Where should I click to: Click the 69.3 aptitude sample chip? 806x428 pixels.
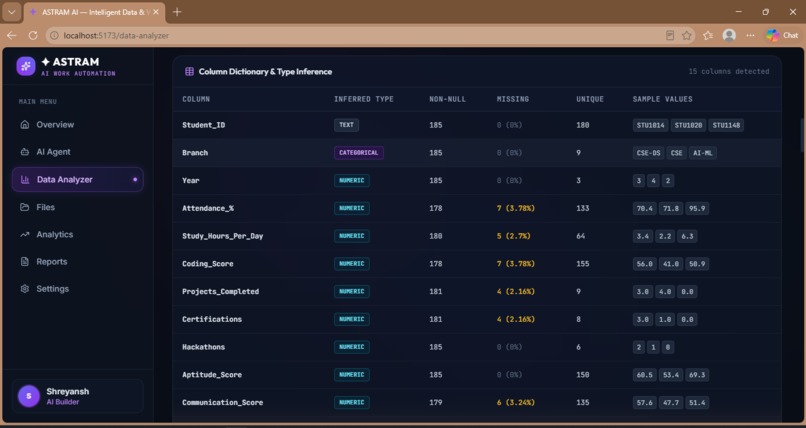tap(697, 375)
